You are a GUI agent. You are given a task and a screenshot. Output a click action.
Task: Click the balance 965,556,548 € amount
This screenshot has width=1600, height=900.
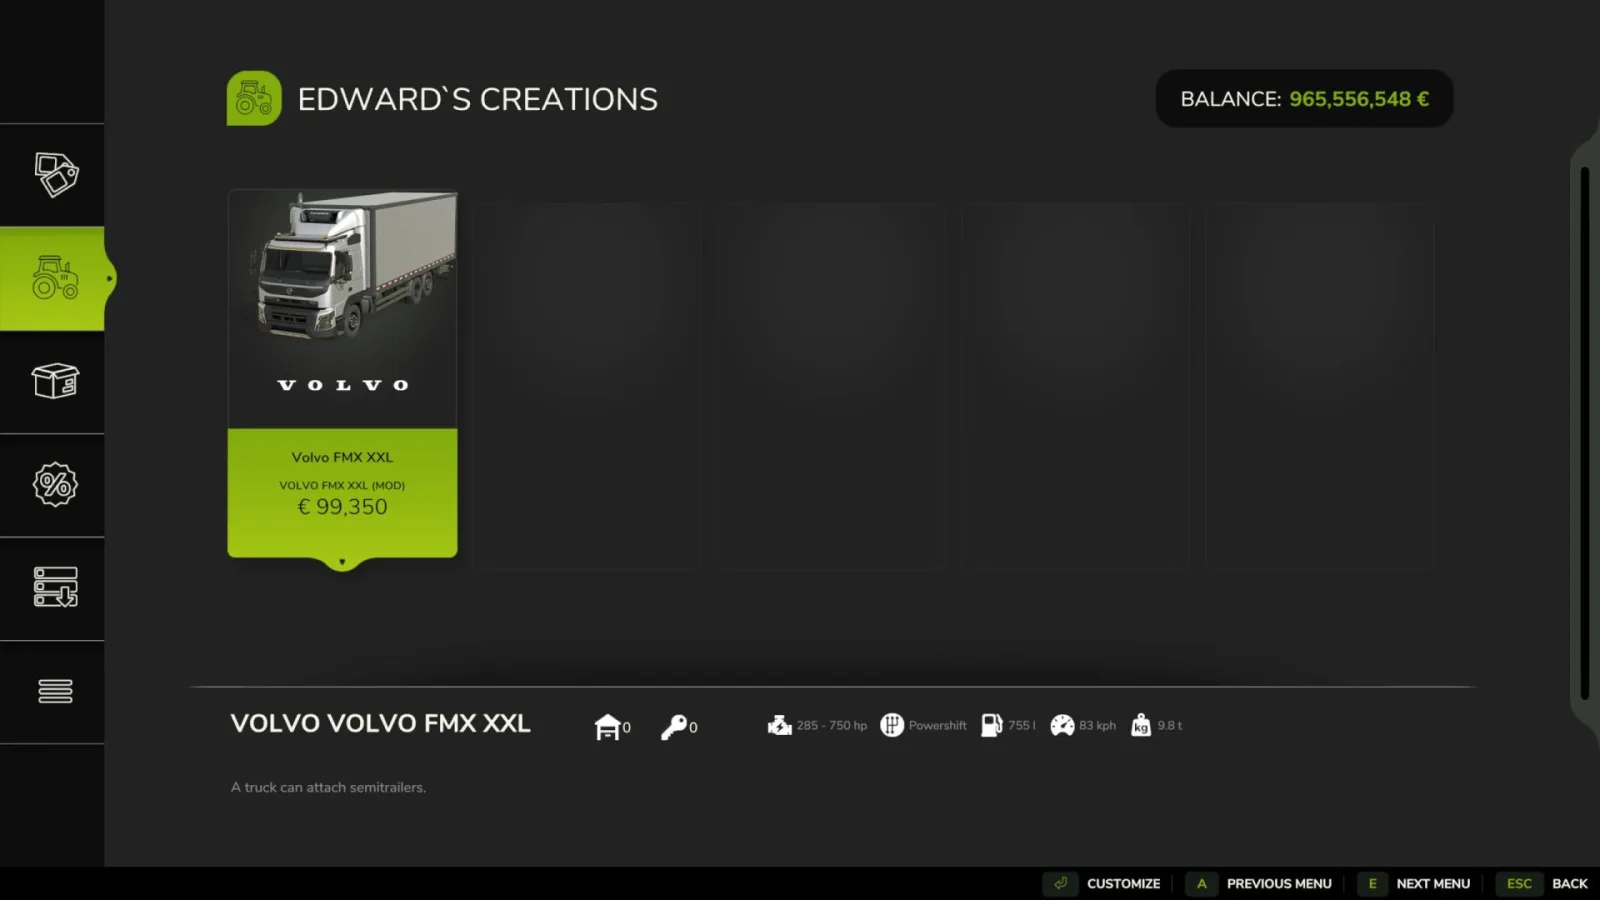tap(1359, 99)
